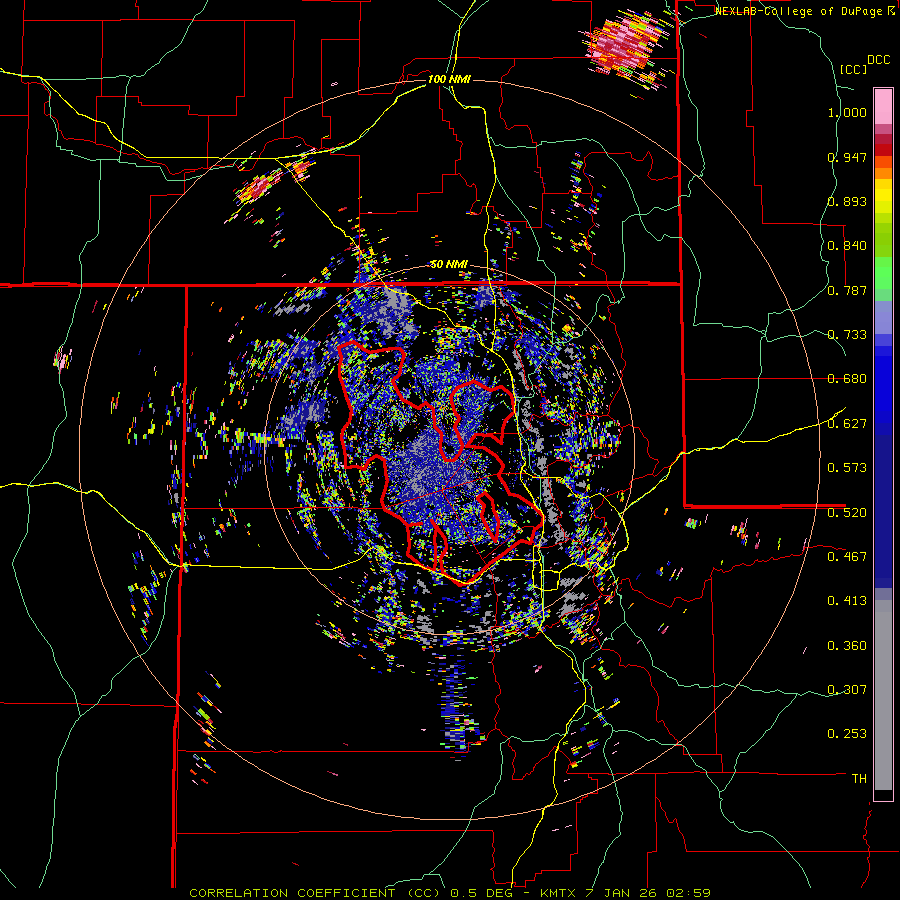The image size is (900, 900).
Task: Click the 1.000 value on color scale
Action: coord(847,112)
